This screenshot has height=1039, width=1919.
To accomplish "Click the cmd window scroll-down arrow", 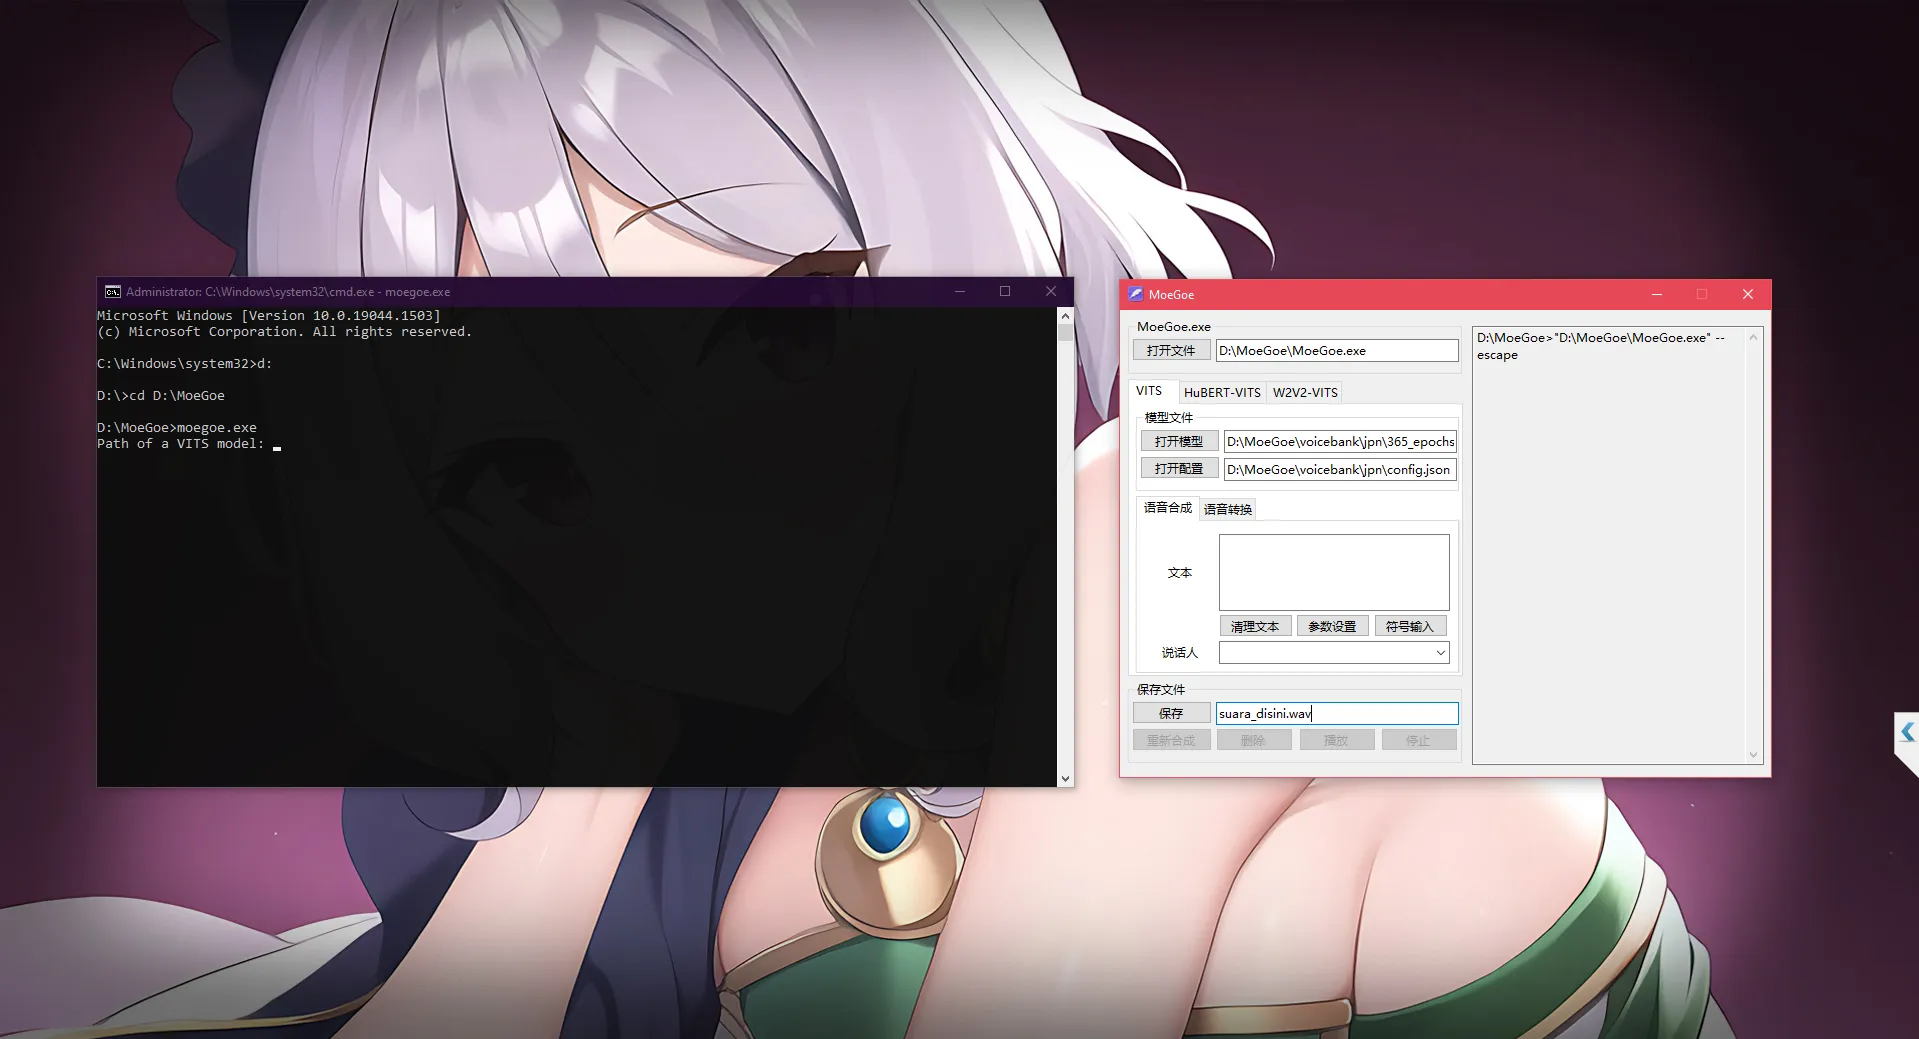I will [1065, 778].
